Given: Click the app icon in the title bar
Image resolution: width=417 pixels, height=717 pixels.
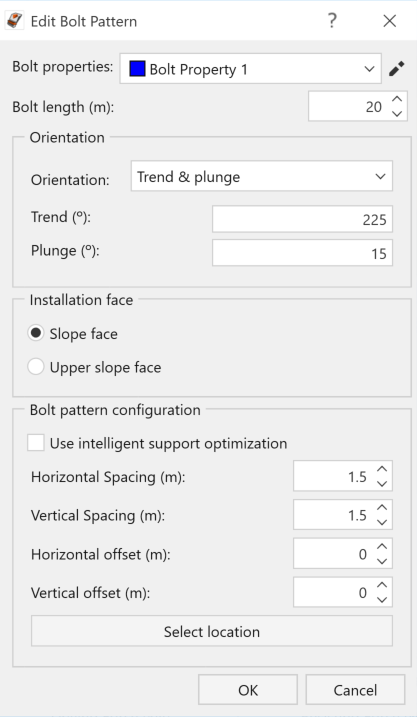Looking at the screenshot, I should coord(15,21).
